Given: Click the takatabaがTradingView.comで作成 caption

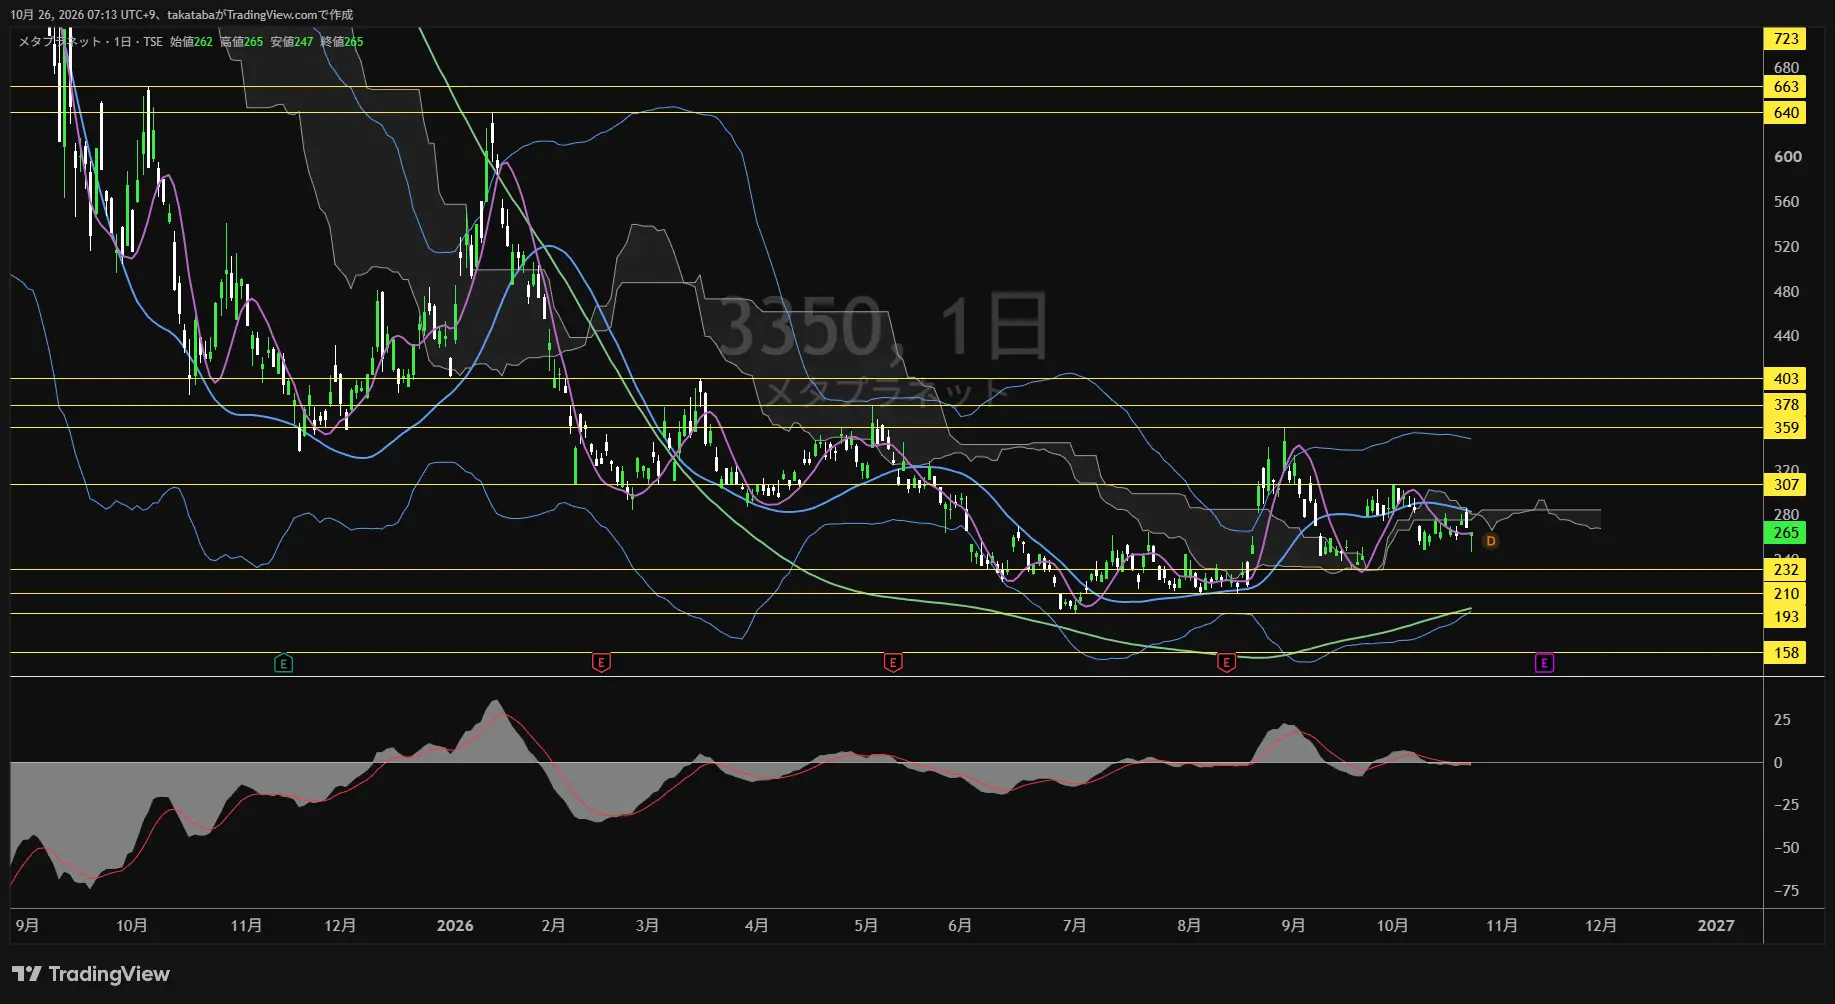Looking at the screenshot, I should (x=260, y=15).
